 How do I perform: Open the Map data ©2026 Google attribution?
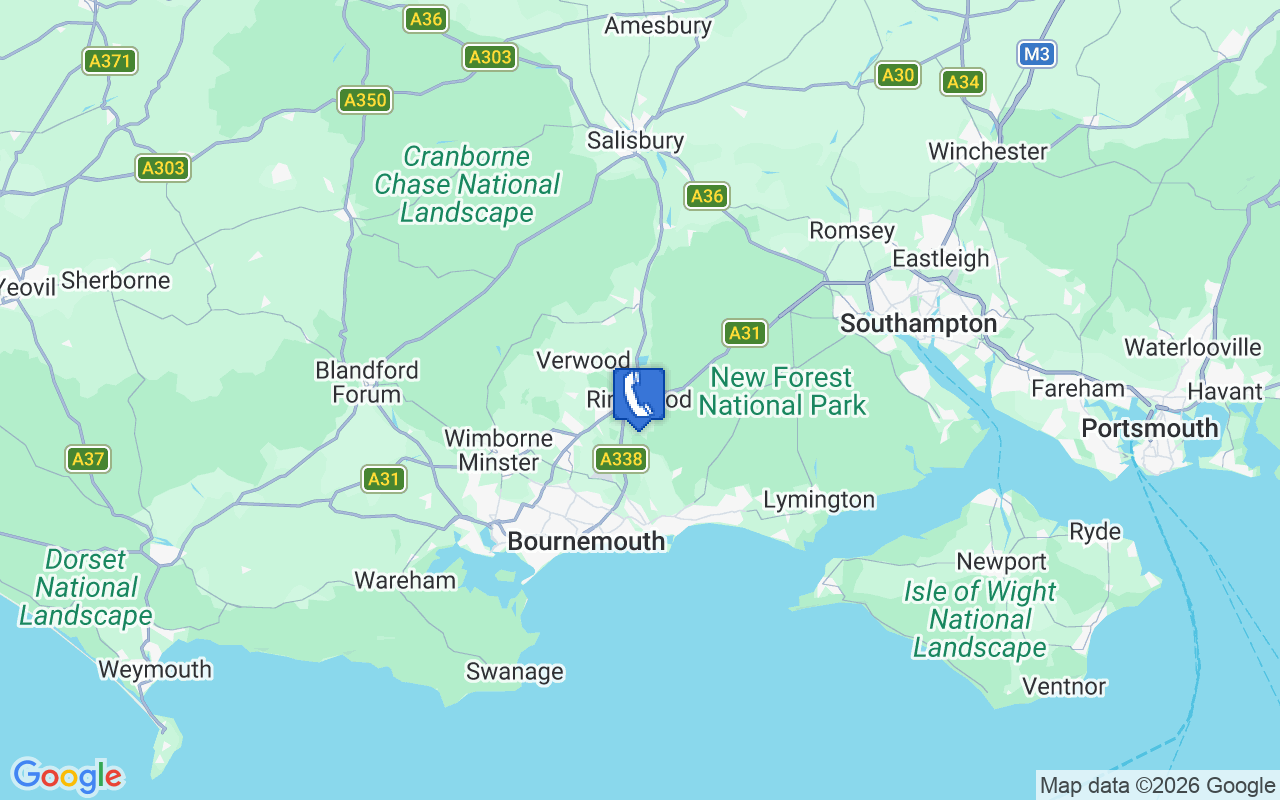point(1157,785)
